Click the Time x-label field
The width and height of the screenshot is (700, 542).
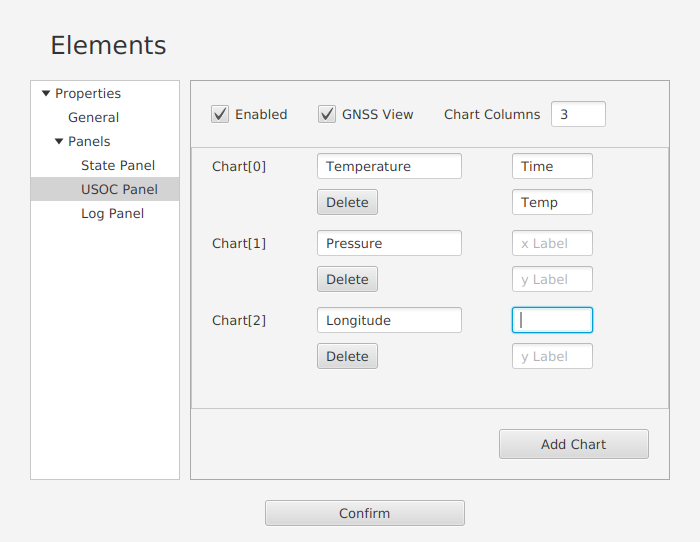[552, 166]
